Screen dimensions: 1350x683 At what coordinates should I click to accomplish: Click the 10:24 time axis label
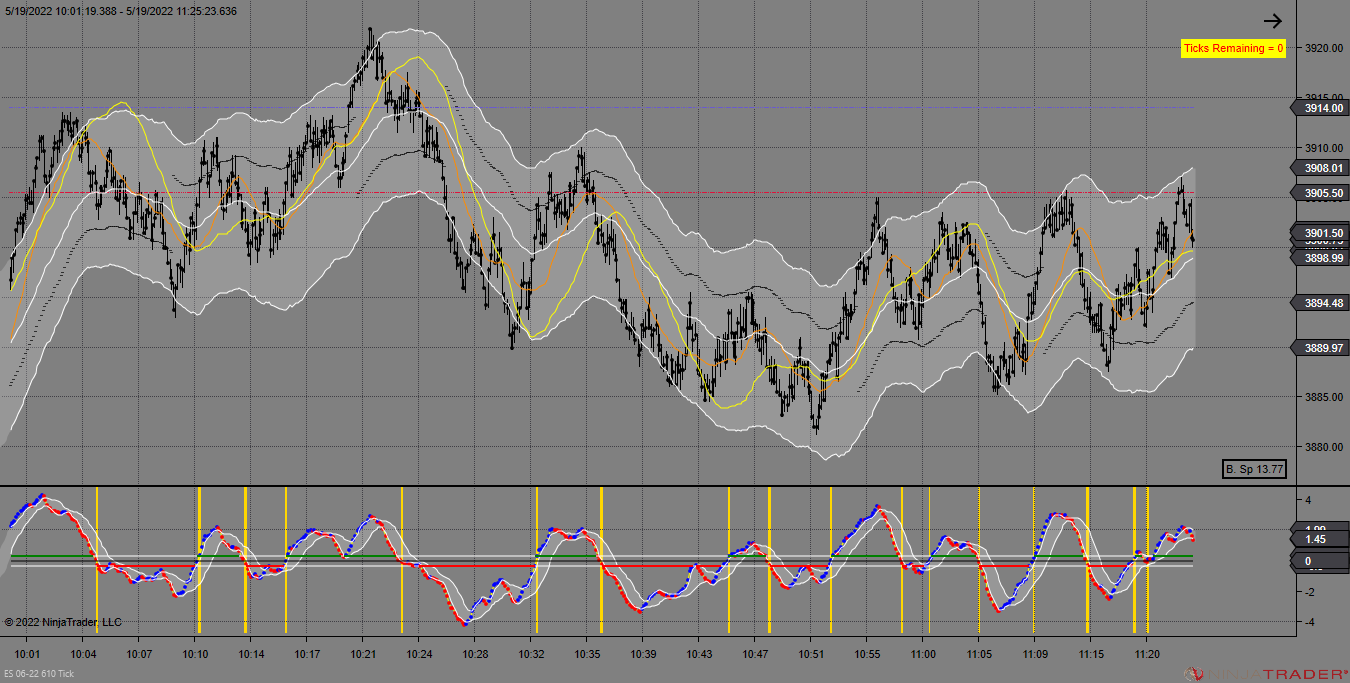point(419,654)
